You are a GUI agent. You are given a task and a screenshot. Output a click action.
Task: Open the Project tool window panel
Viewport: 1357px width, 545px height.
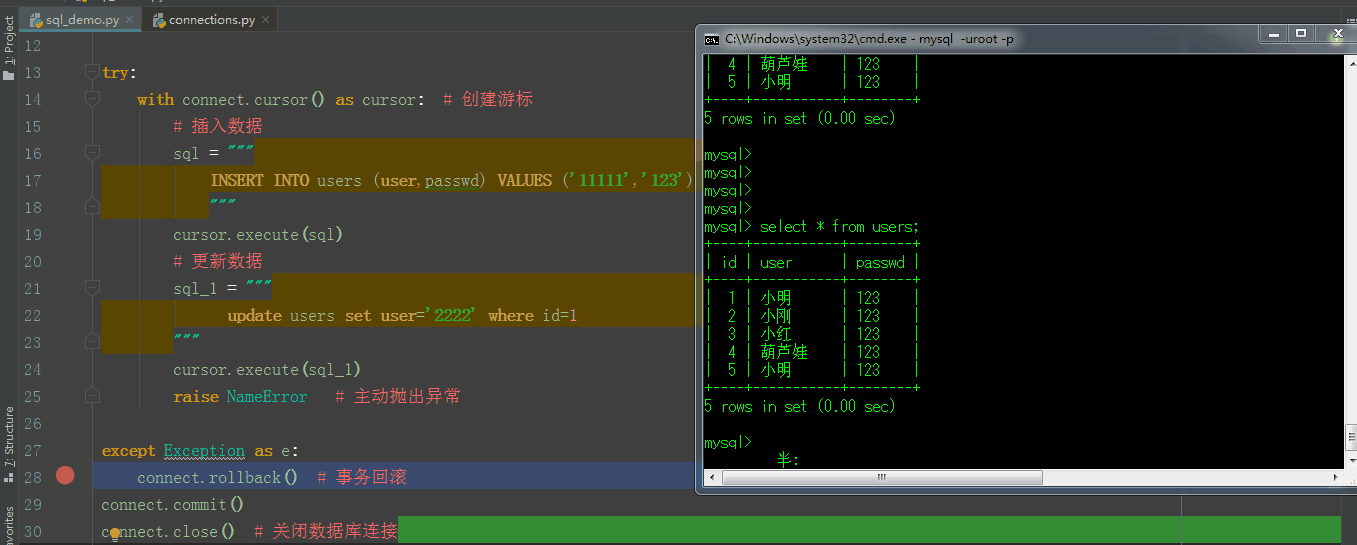[x=9, y=48]
